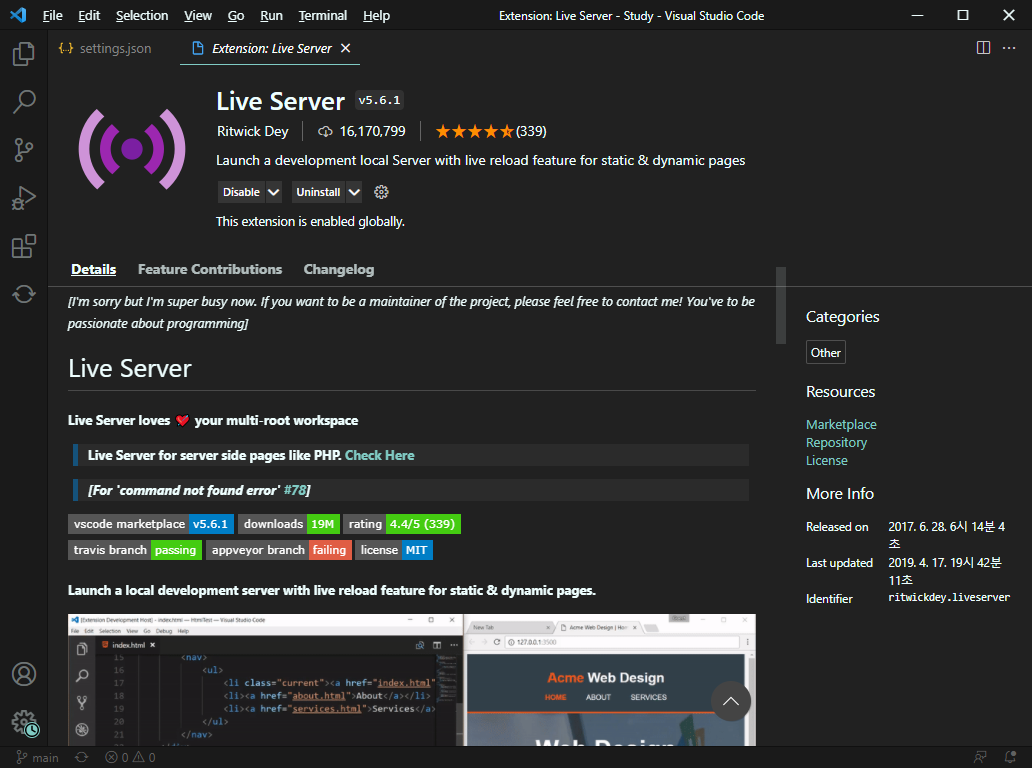Viewport: 1032px width, 768px height.
Task: Open the editor More Actions menu
Action: pos(1011,47)
